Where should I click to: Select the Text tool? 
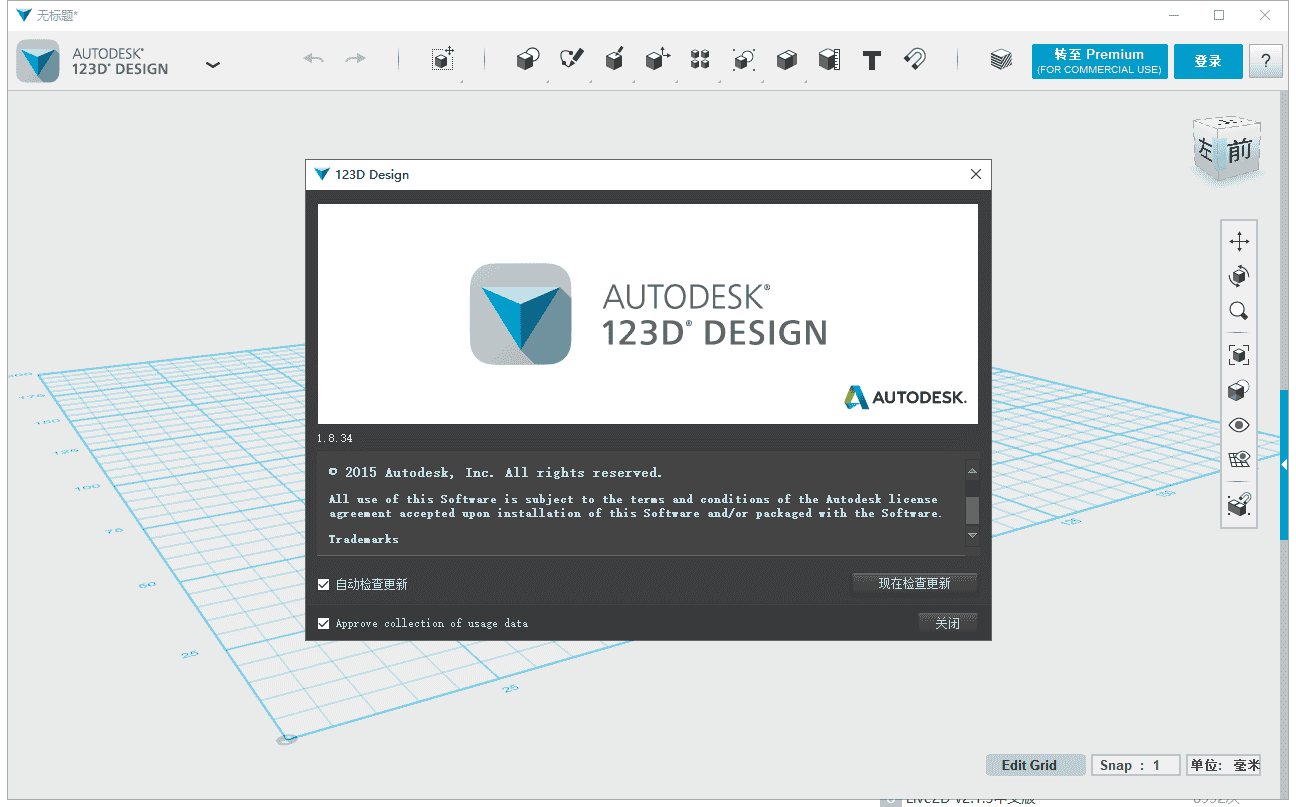click(871, 60)
